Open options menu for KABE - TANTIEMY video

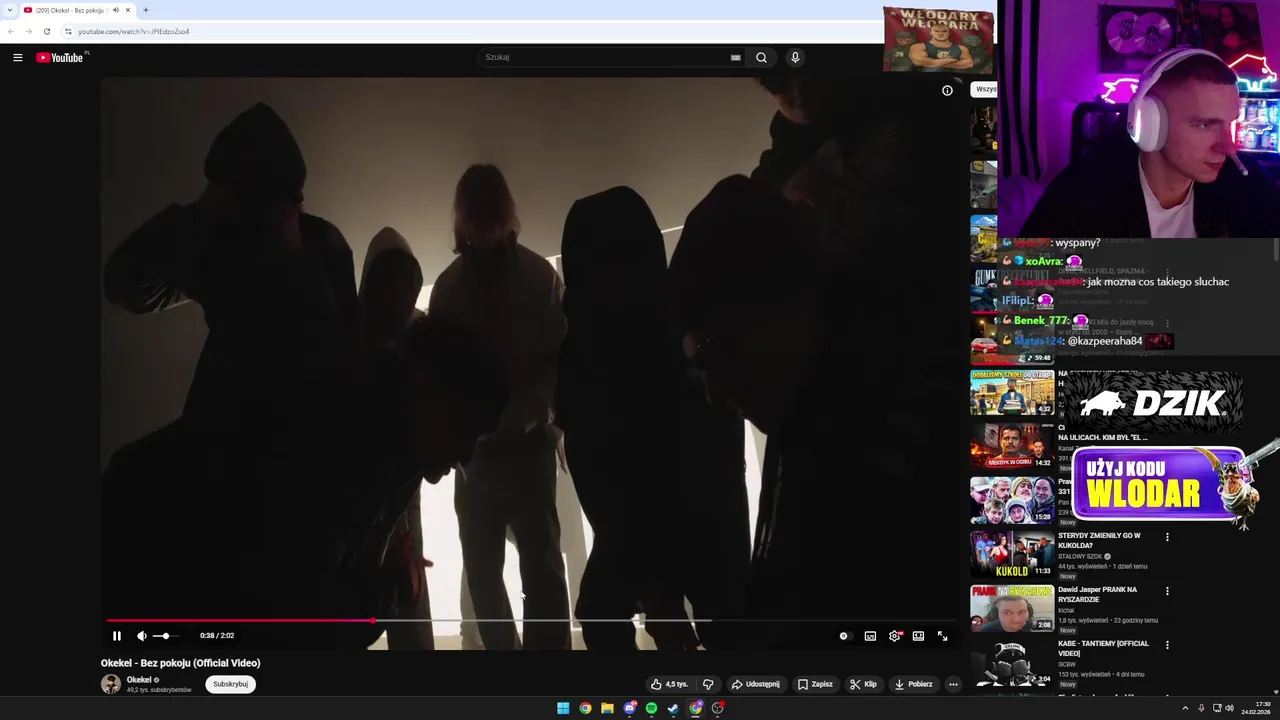point(1167,645)
